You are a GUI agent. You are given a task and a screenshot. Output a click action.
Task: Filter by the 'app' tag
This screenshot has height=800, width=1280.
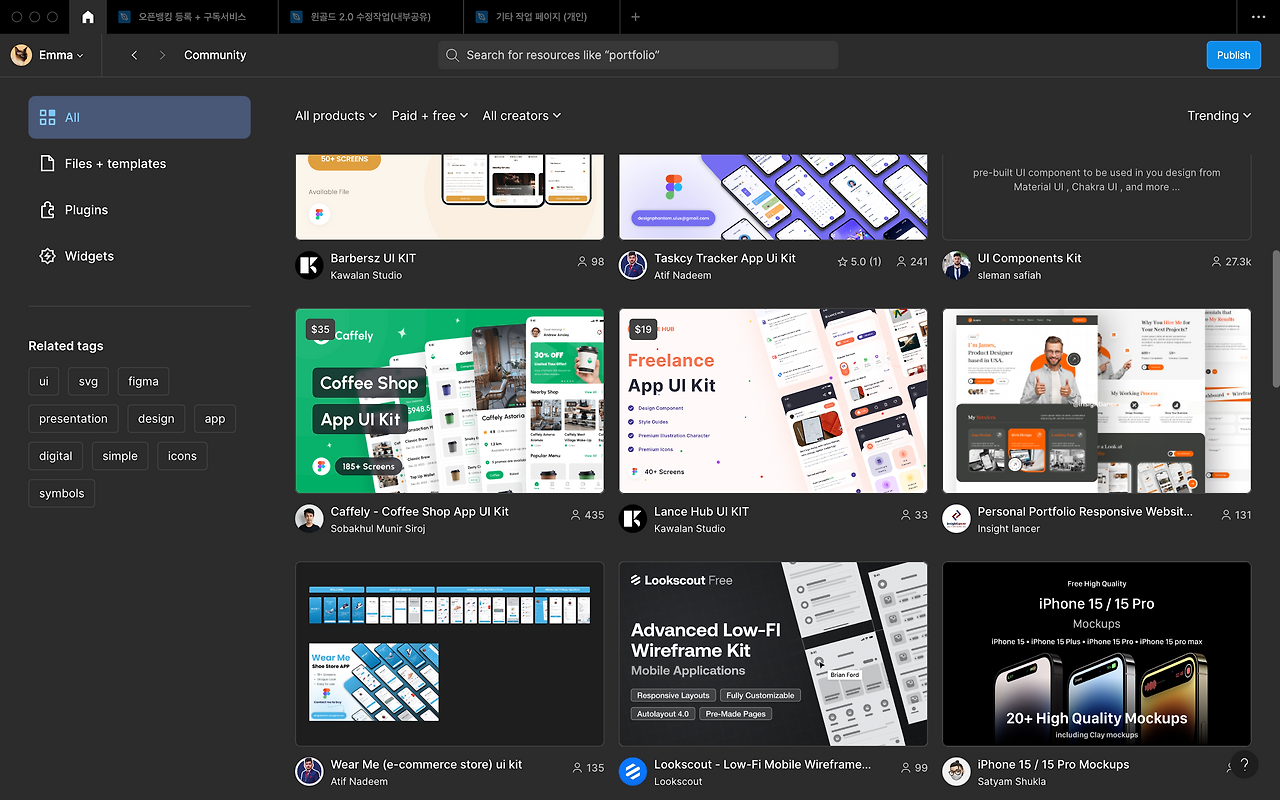[x=215, y=419]
